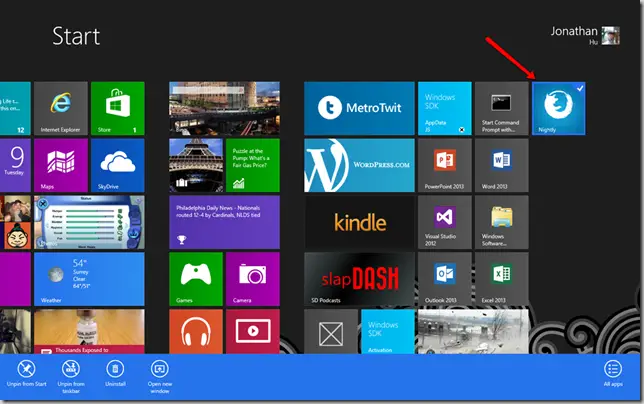Open the Music headphones tile

[x=196, y=331]
